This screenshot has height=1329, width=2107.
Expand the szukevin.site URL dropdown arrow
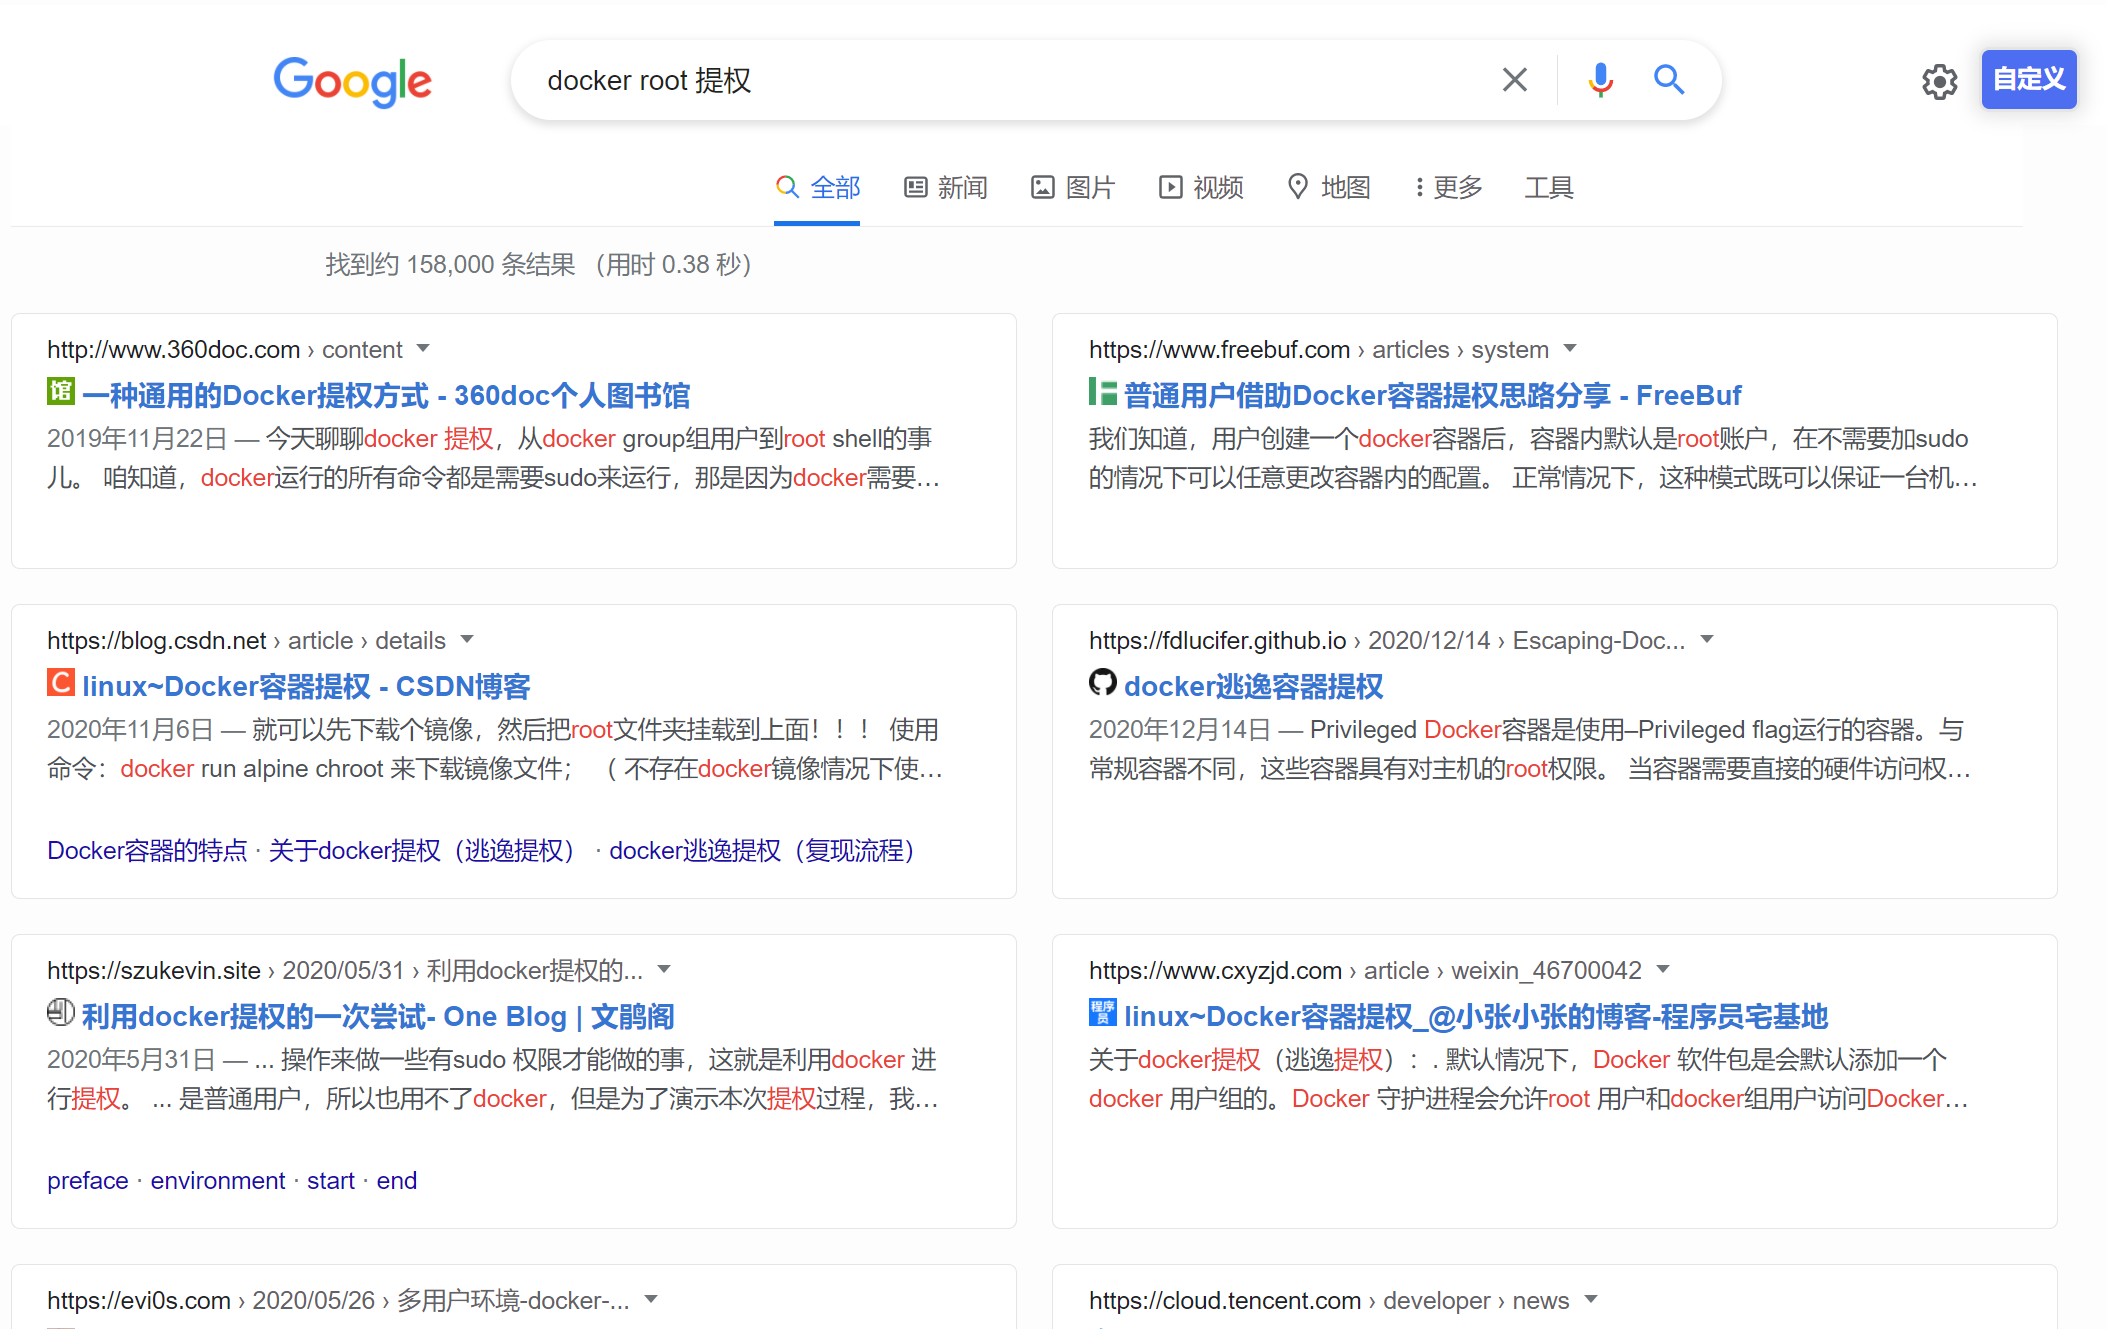point(664,970)
